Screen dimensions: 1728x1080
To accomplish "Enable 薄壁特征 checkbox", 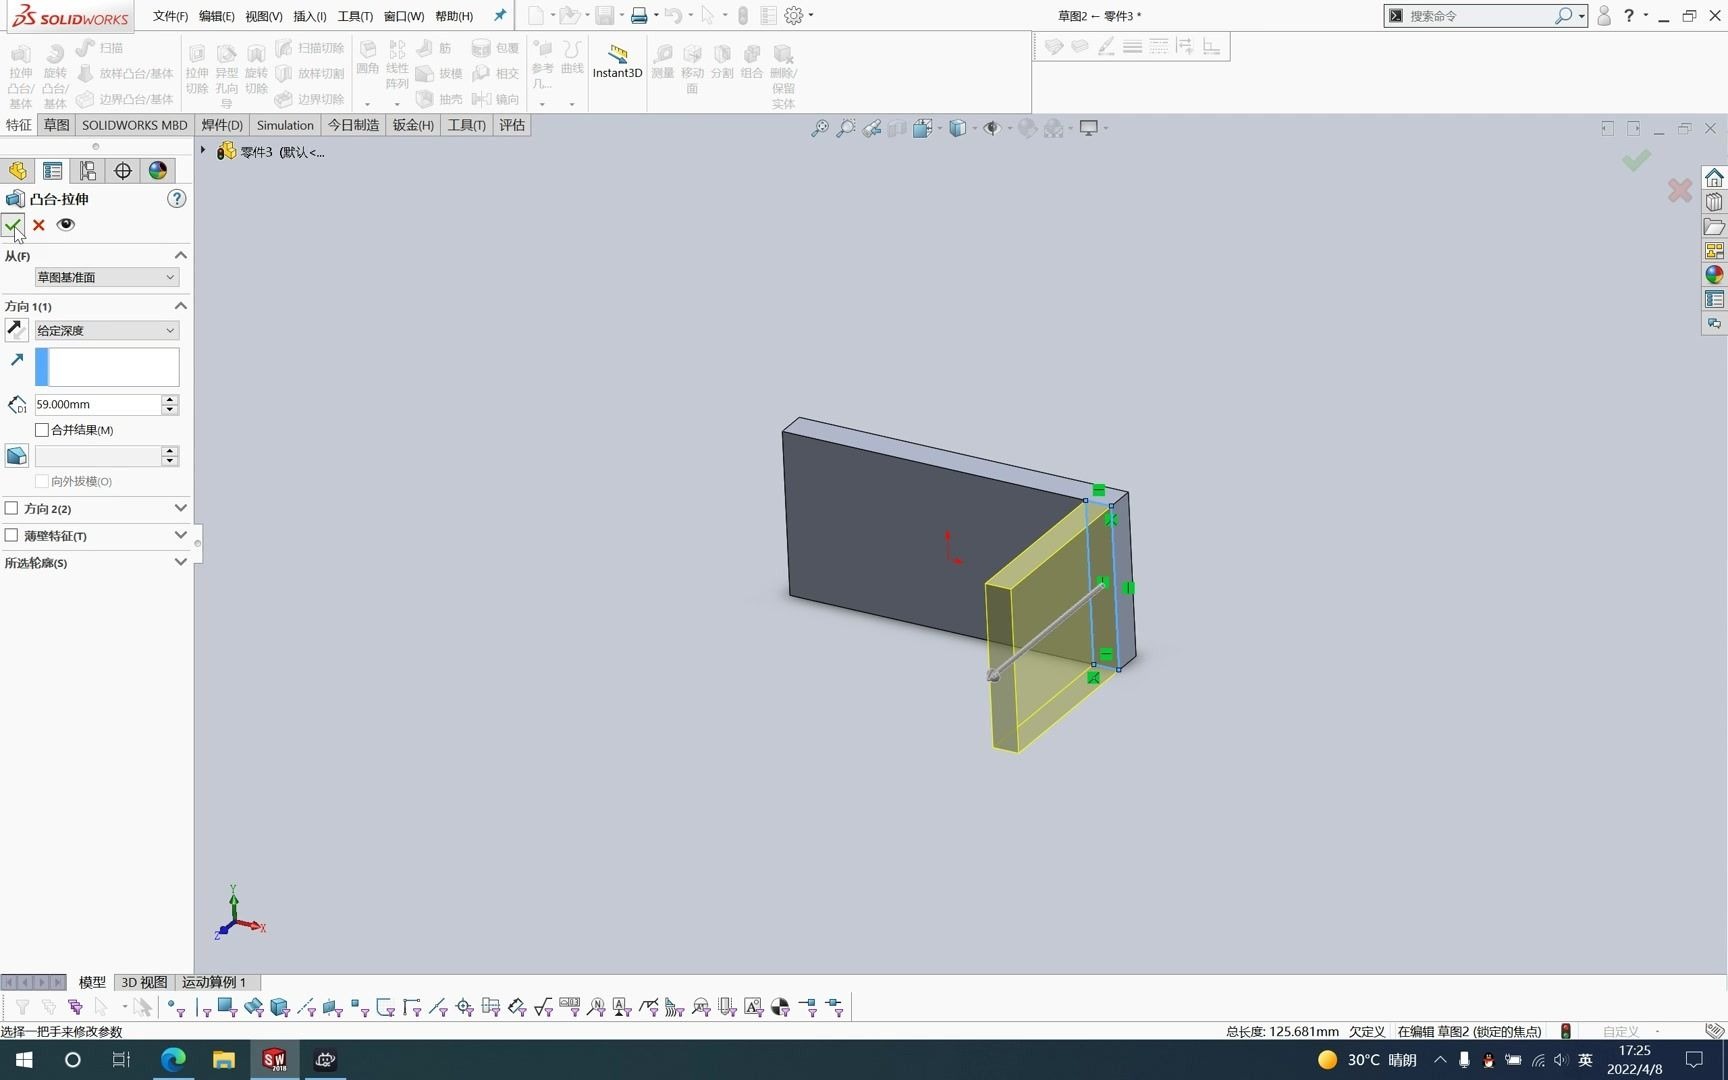I will point(12,536).
